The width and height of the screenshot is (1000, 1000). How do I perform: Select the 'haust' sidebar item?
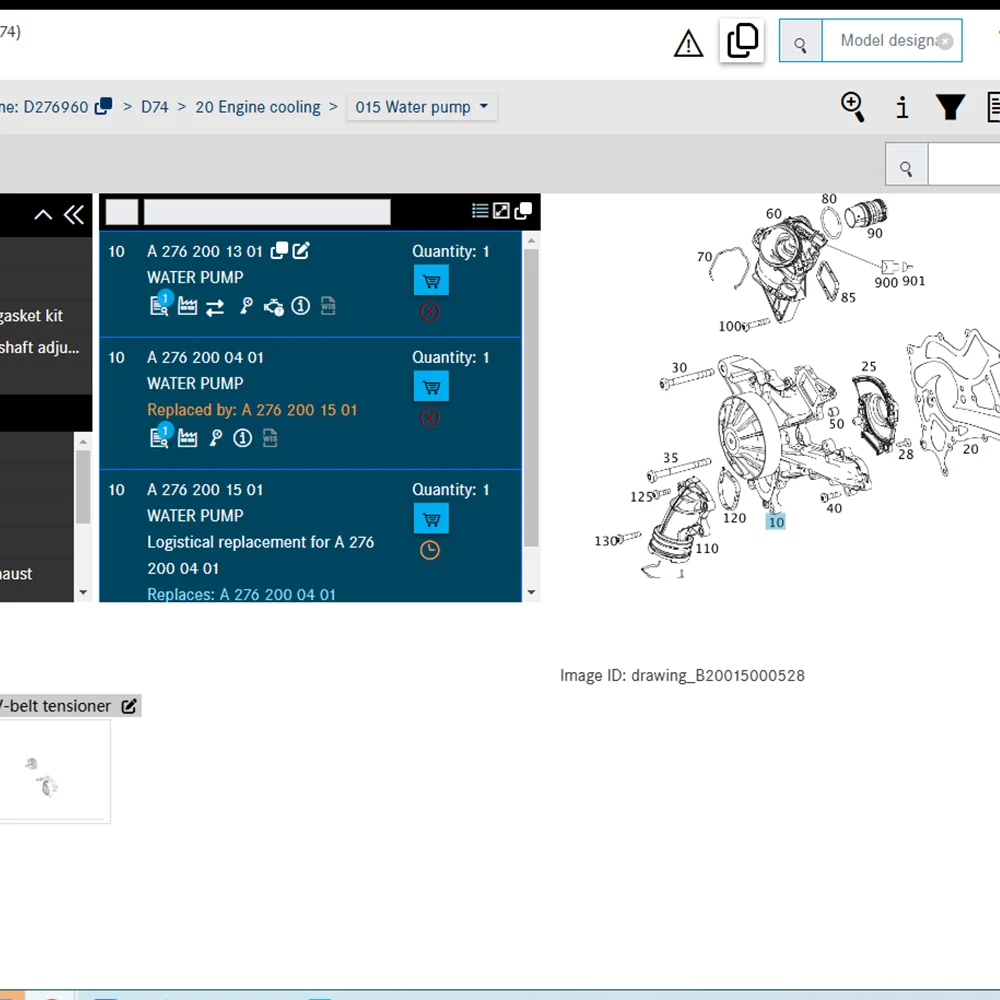(x=17, y=574)
